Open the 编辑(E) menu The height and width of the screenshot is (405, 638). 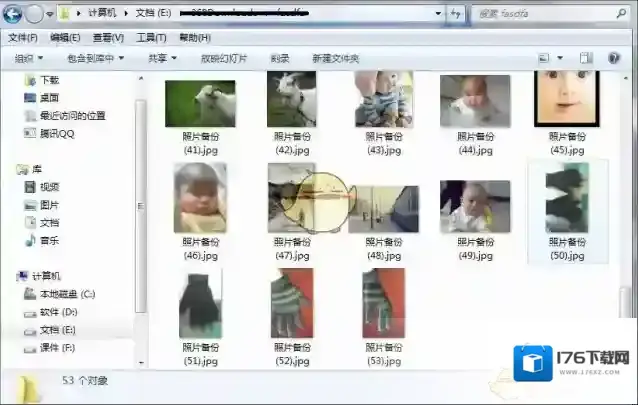65,38
